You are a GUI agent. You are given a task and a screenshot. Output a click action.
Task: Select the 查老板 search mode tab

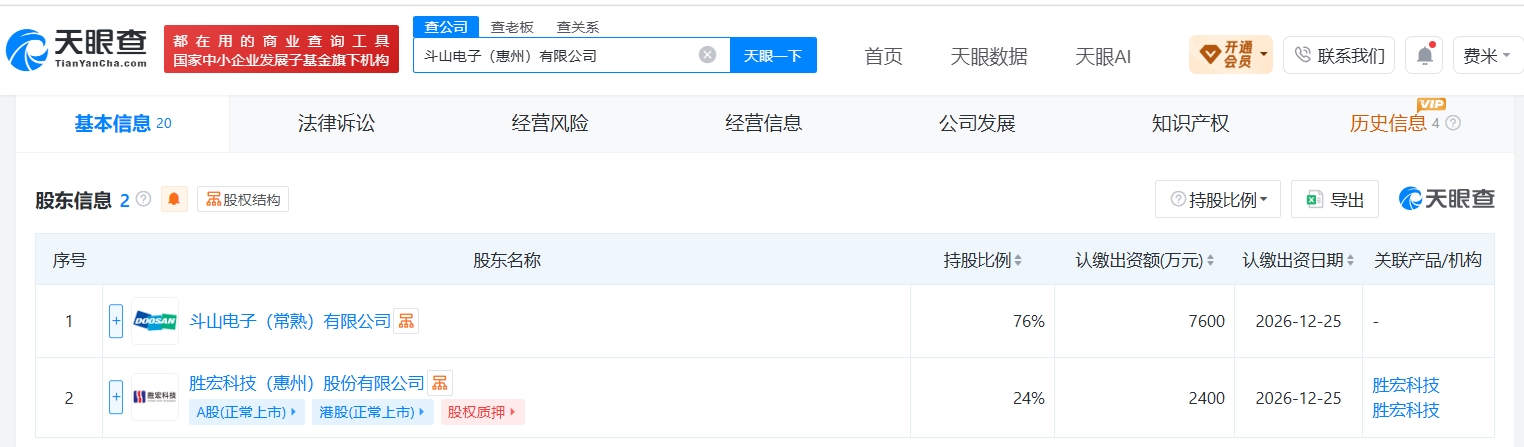point(512,27)
